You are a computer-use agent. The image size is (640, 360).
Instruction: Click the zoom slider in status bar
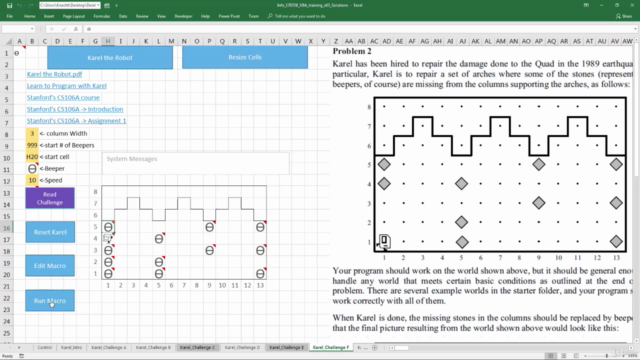[x=607, y=356]
